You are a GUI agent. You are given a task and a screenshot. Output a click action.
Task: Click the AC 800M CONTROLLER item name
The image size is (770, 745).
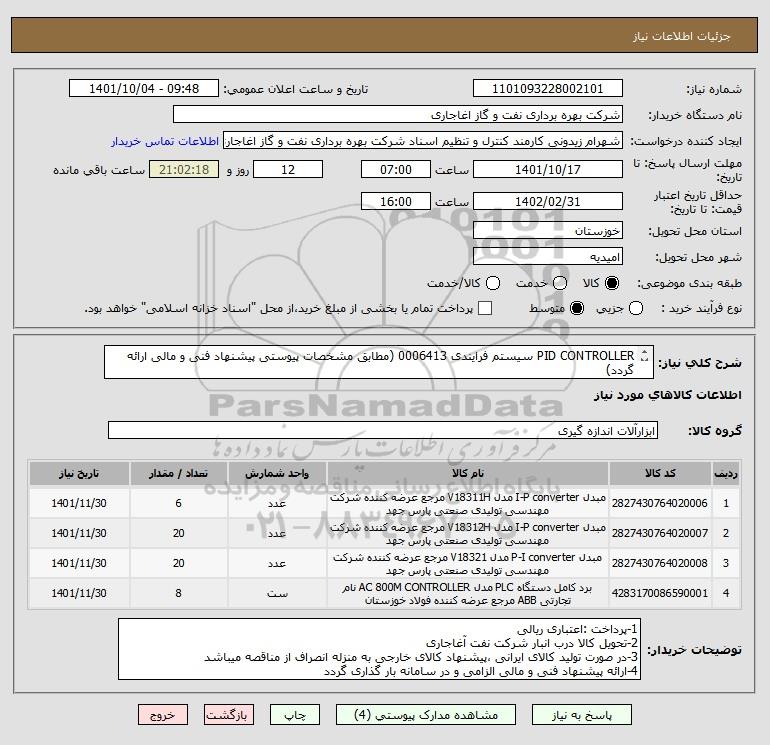click(468, 594)
